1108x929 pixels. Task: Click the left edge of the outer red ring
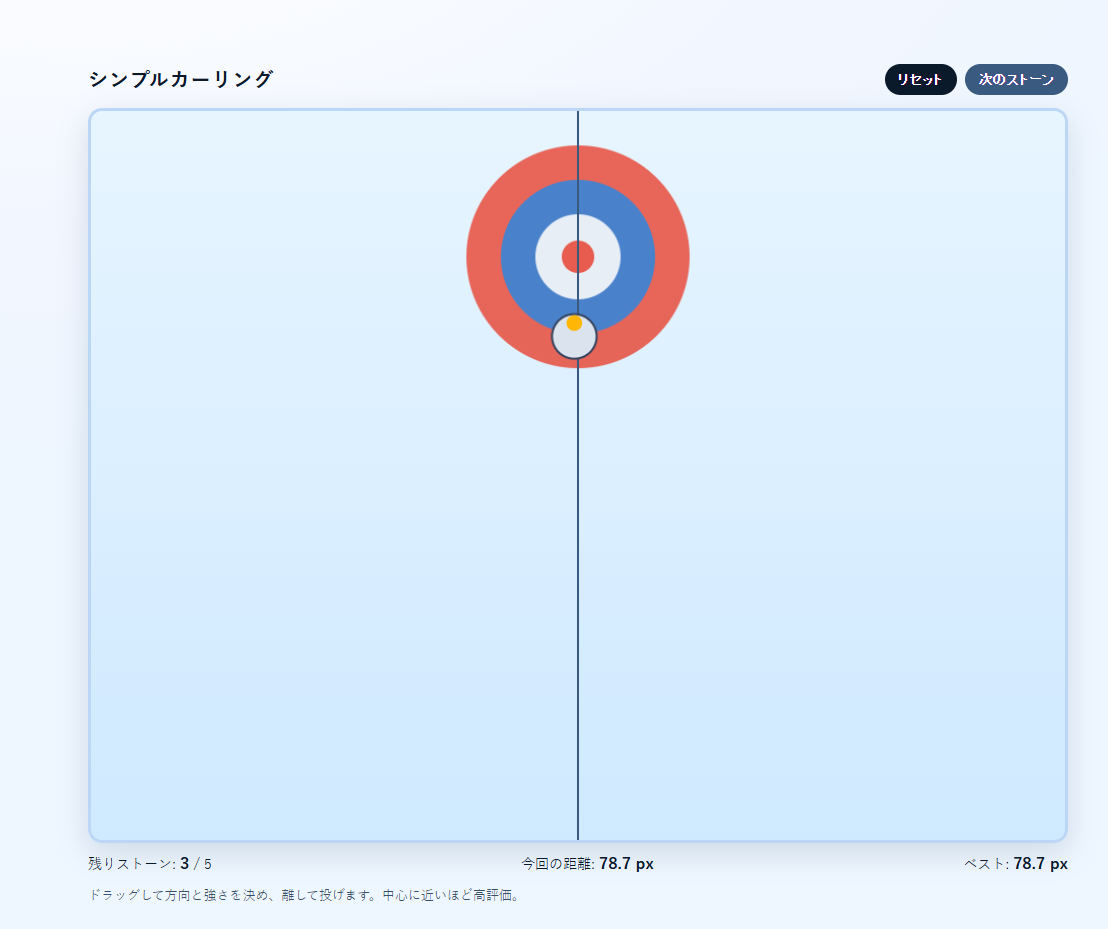(x=483, y=257)
